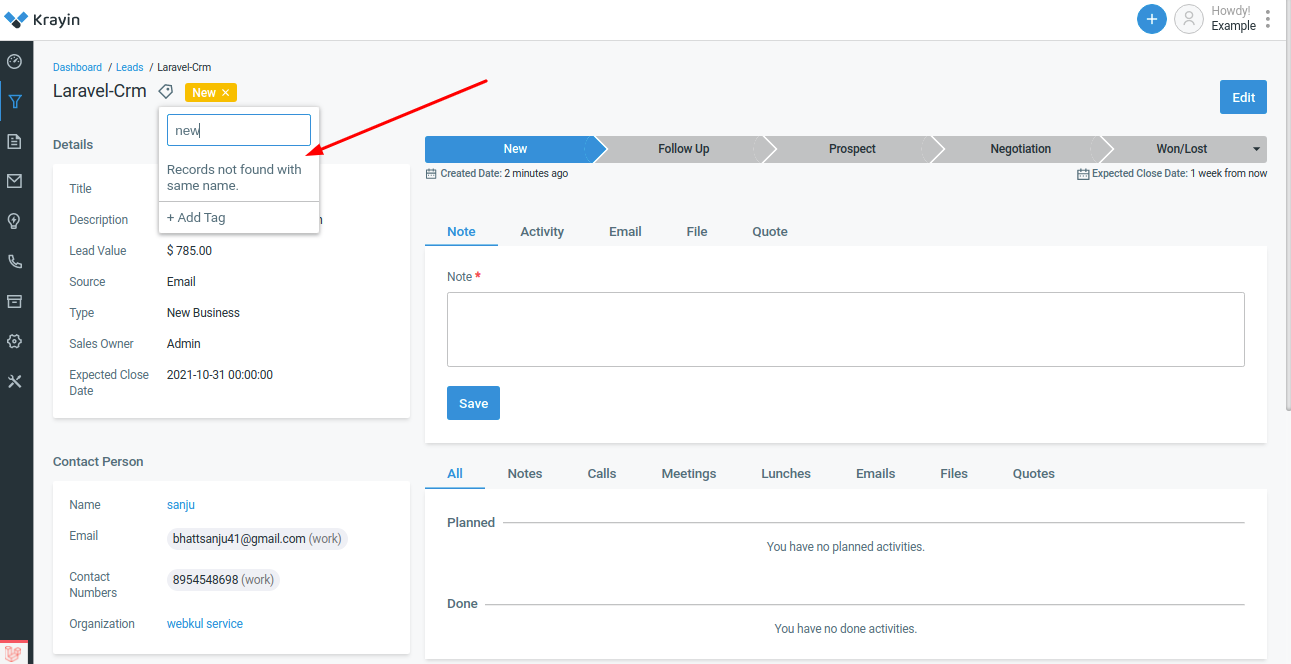1291x664 pixels.
Task: Open the Activities bulb icon
Action: 15,221
